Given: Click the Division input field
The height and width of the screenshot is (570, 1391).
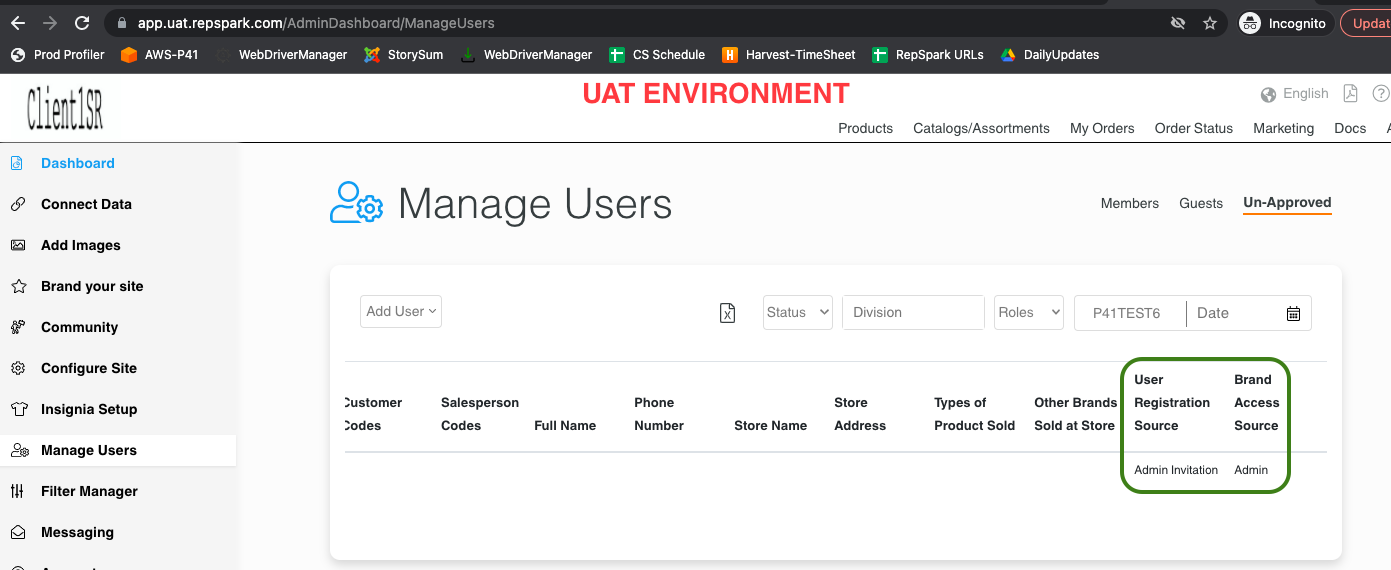Looking at the screenshot, I should (913, 312).
